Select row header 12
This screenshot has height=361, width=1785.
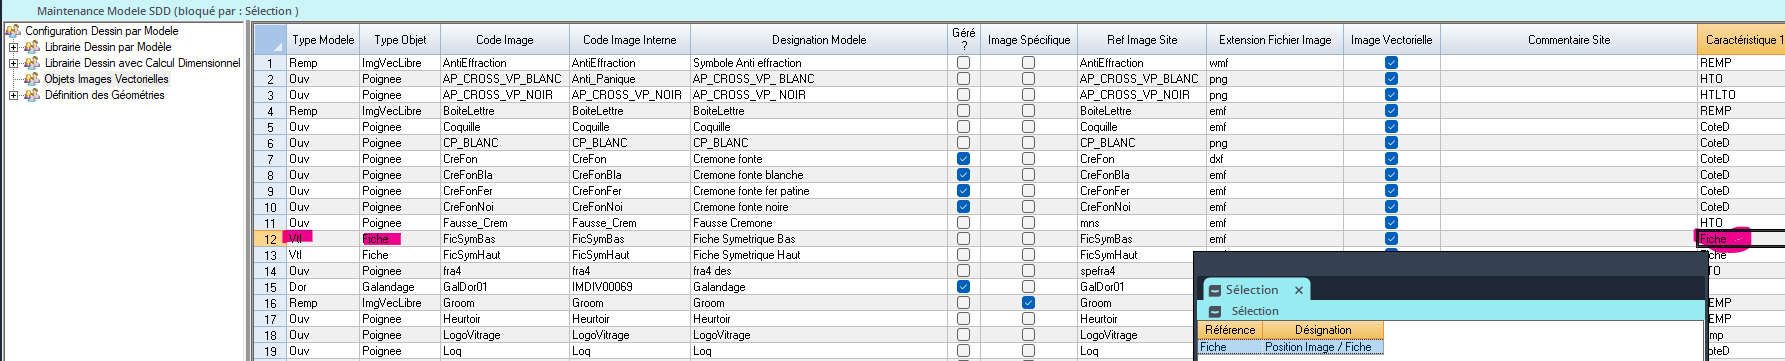[x=269, y=239]
